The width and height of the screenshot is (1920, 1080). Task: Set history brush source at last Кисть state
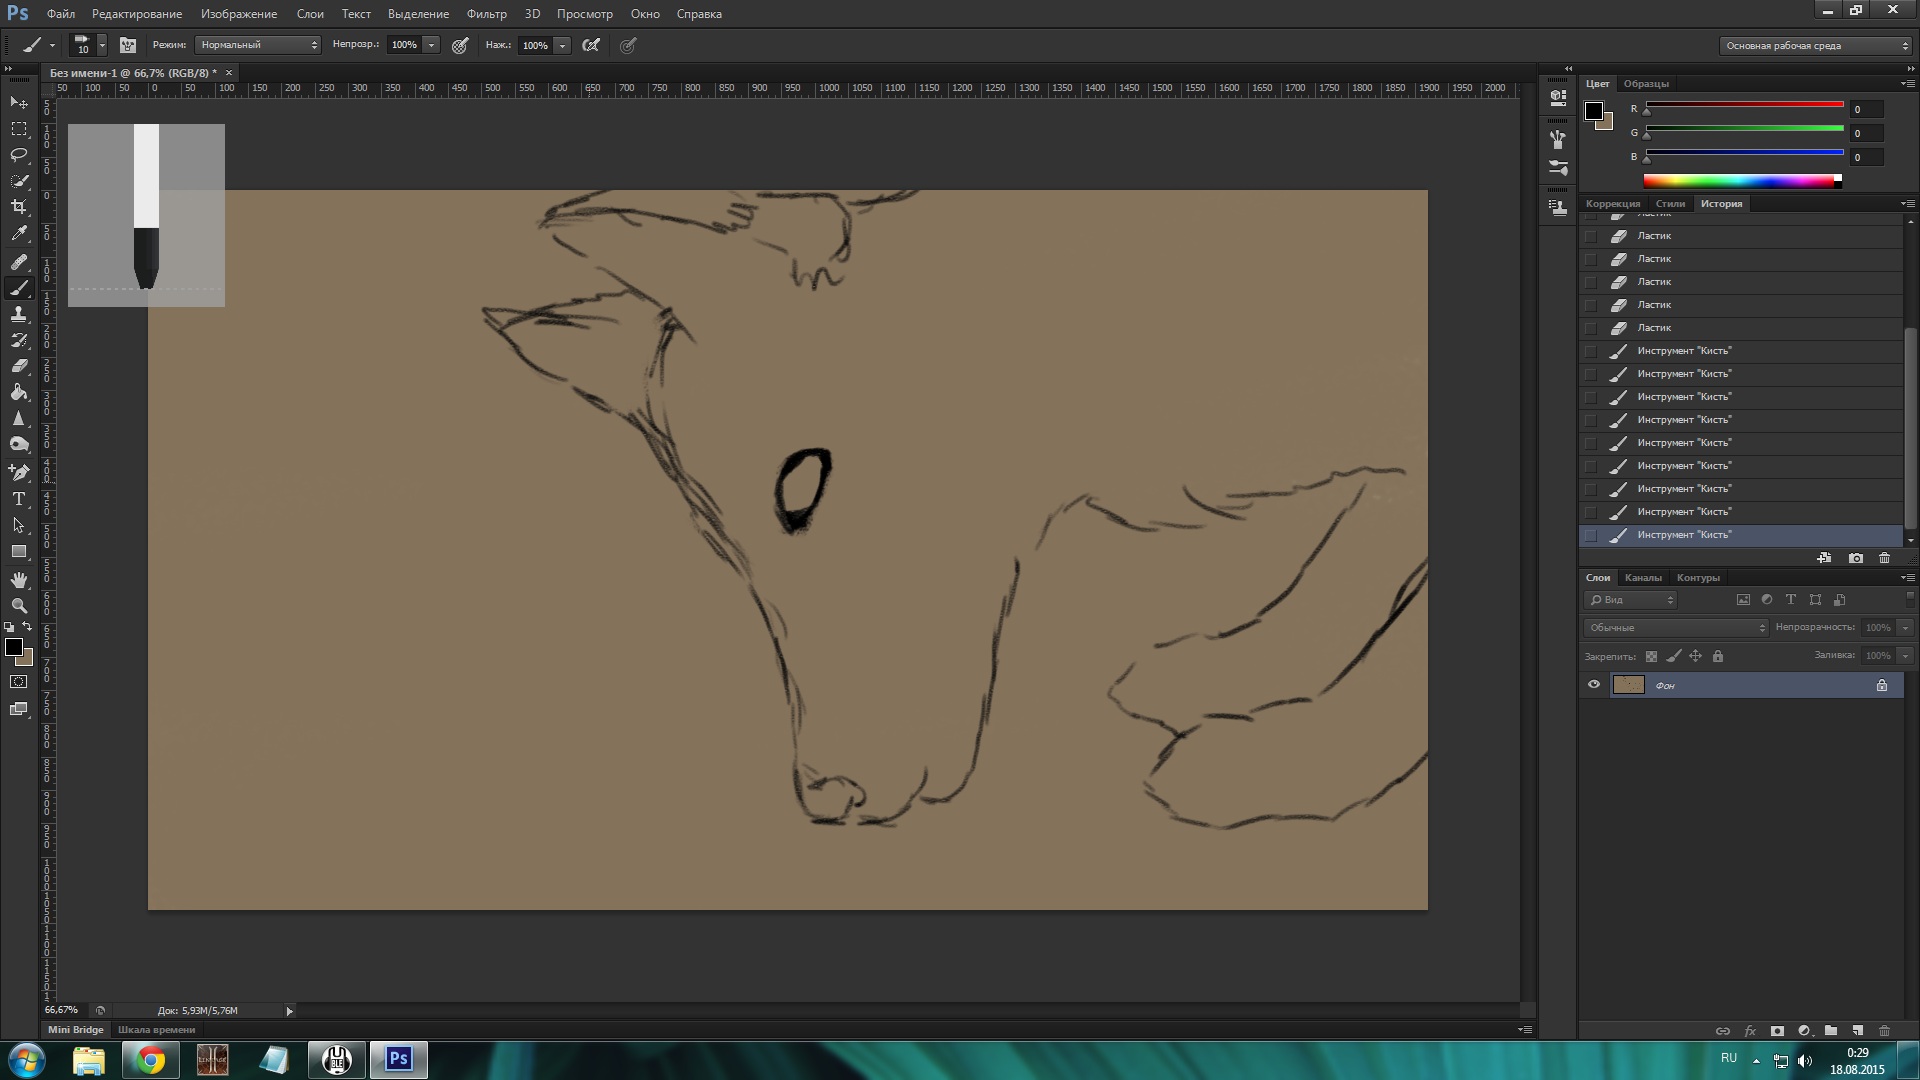pyautogui.click(x=1591, y=536)
